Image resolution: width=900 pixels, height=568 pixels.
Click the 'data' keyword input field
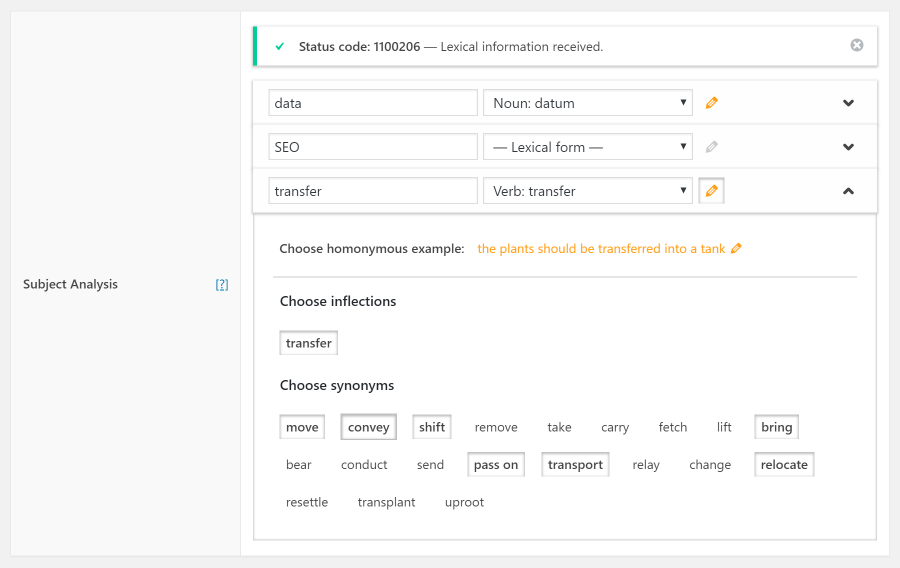(x=373, y=103)
